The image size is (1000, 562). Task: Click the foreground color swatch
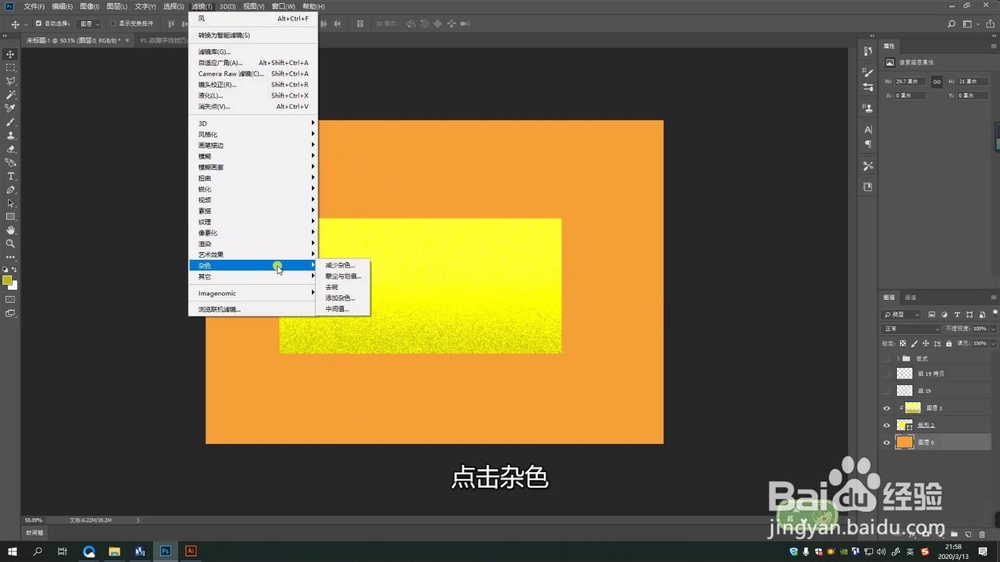click(x=6, y=279)
